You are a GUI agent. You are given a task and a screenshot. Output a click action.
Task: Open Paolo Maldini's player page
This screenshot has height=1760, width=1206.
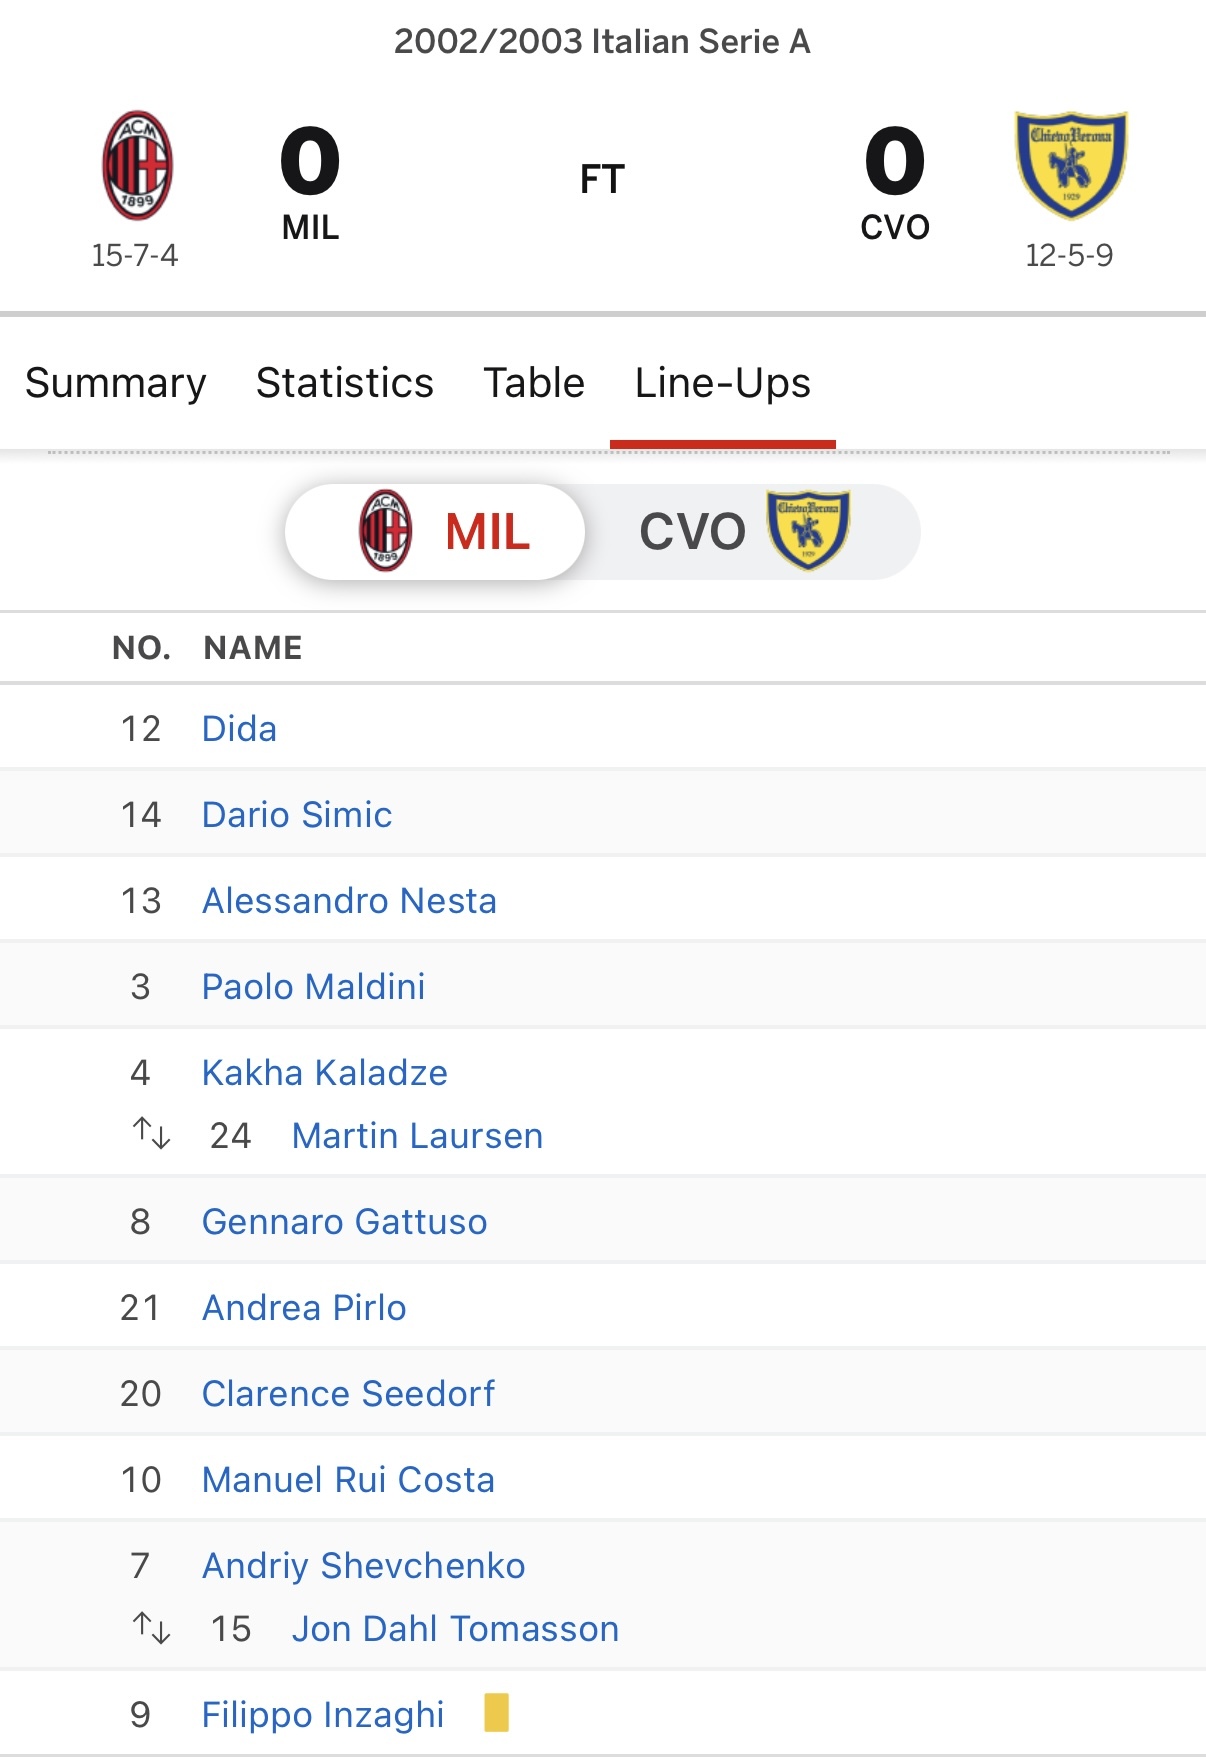(x=313, y=987)
